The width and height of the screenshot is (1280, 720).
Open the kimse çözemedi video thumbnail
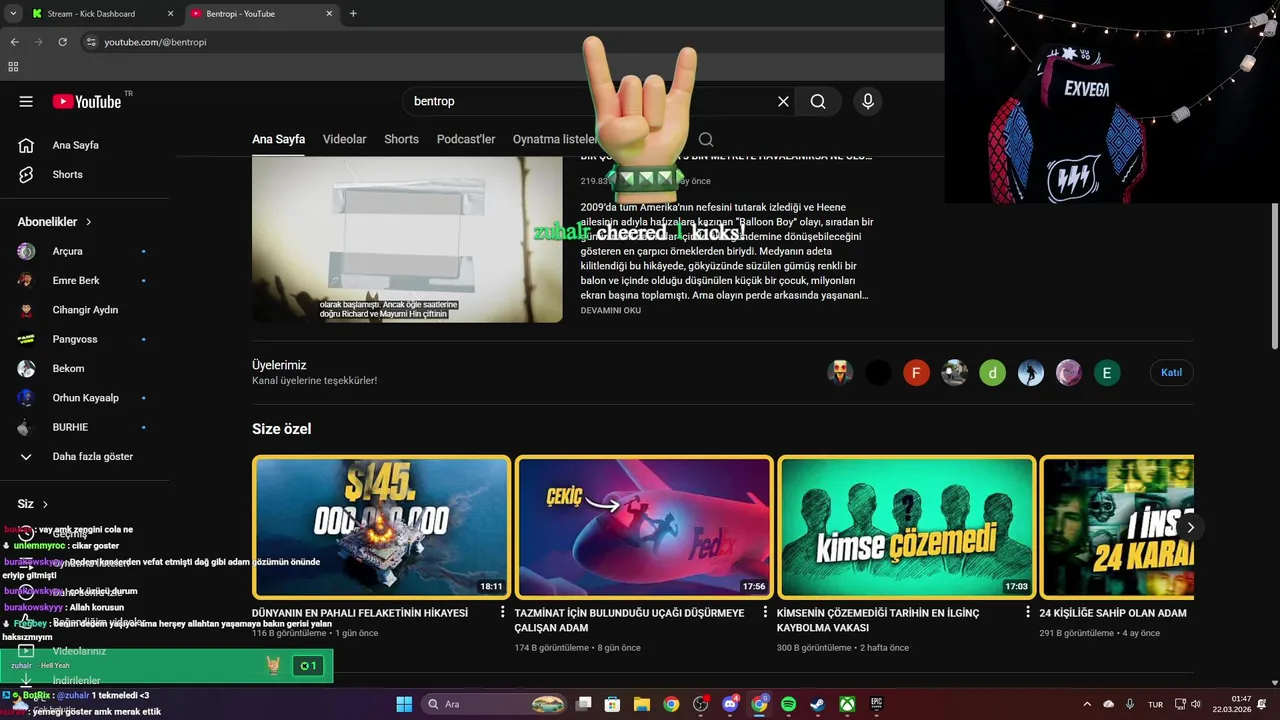906,527
